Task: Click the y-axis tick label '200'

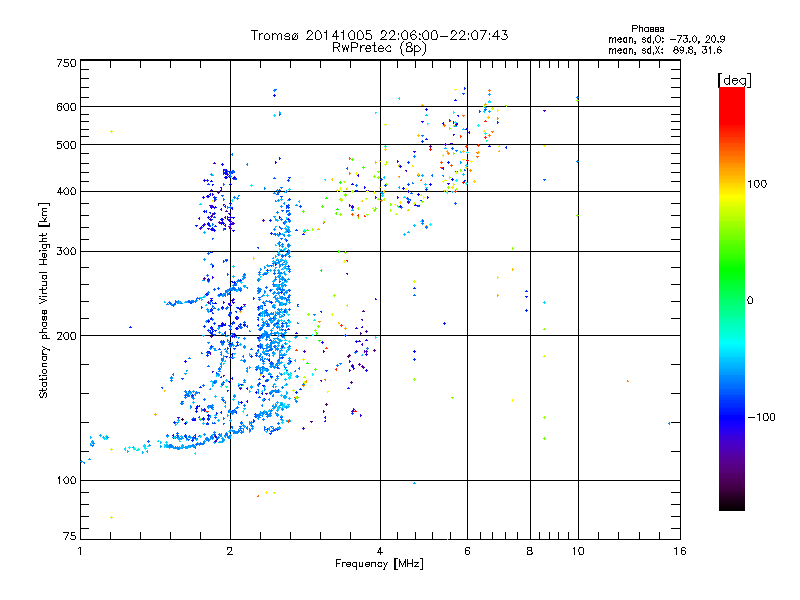Action: point(66,336)
